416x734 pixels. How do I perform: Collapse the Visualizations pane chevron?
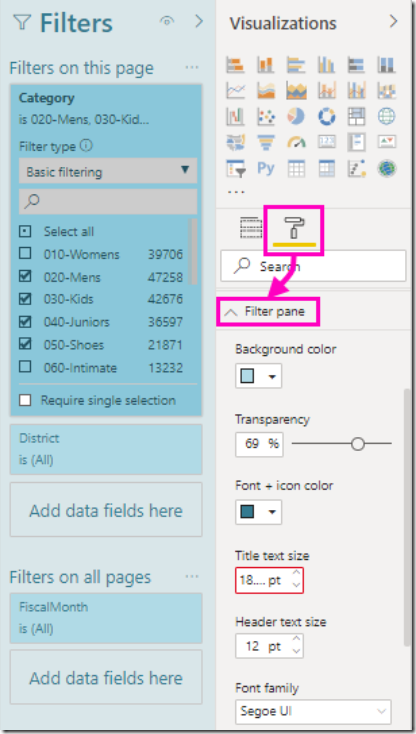click(x=394, y=21)
